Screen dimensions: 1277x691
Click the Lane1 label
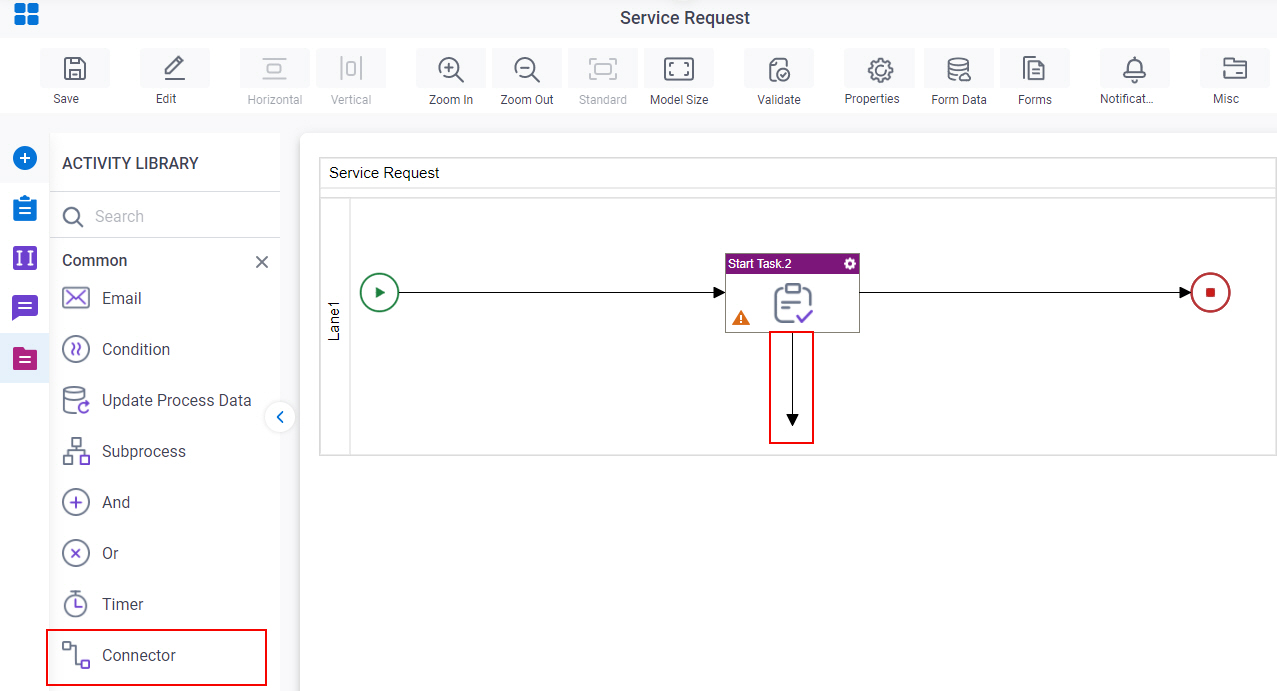pos(334,321)
